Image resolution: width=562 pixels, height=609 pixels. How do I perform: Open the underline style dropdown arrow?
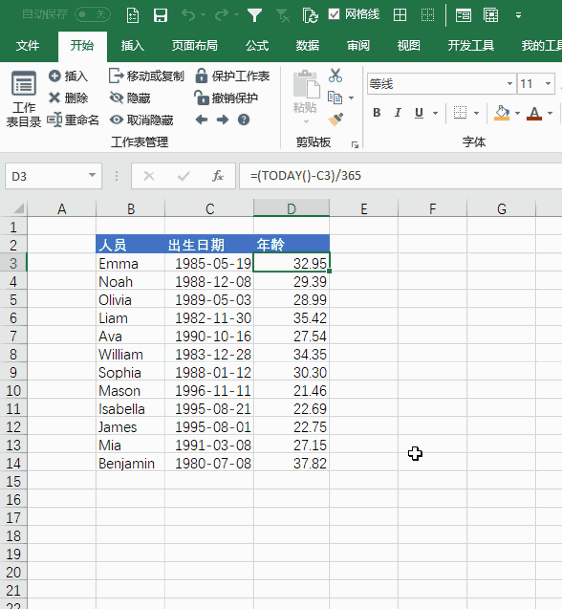pyautogui.click(x=435, y=113)
